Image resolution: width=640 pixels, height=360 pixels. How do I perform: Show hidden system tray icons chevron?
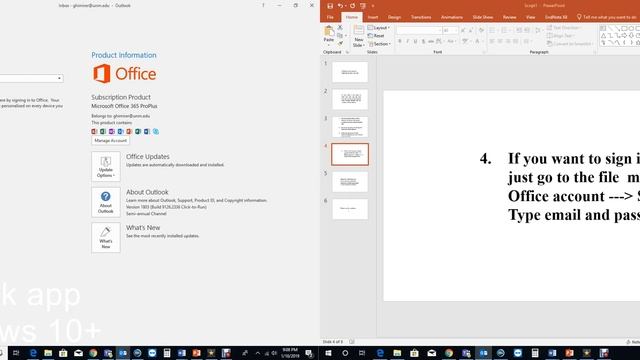pyautogui.click(x=258, y=353)
